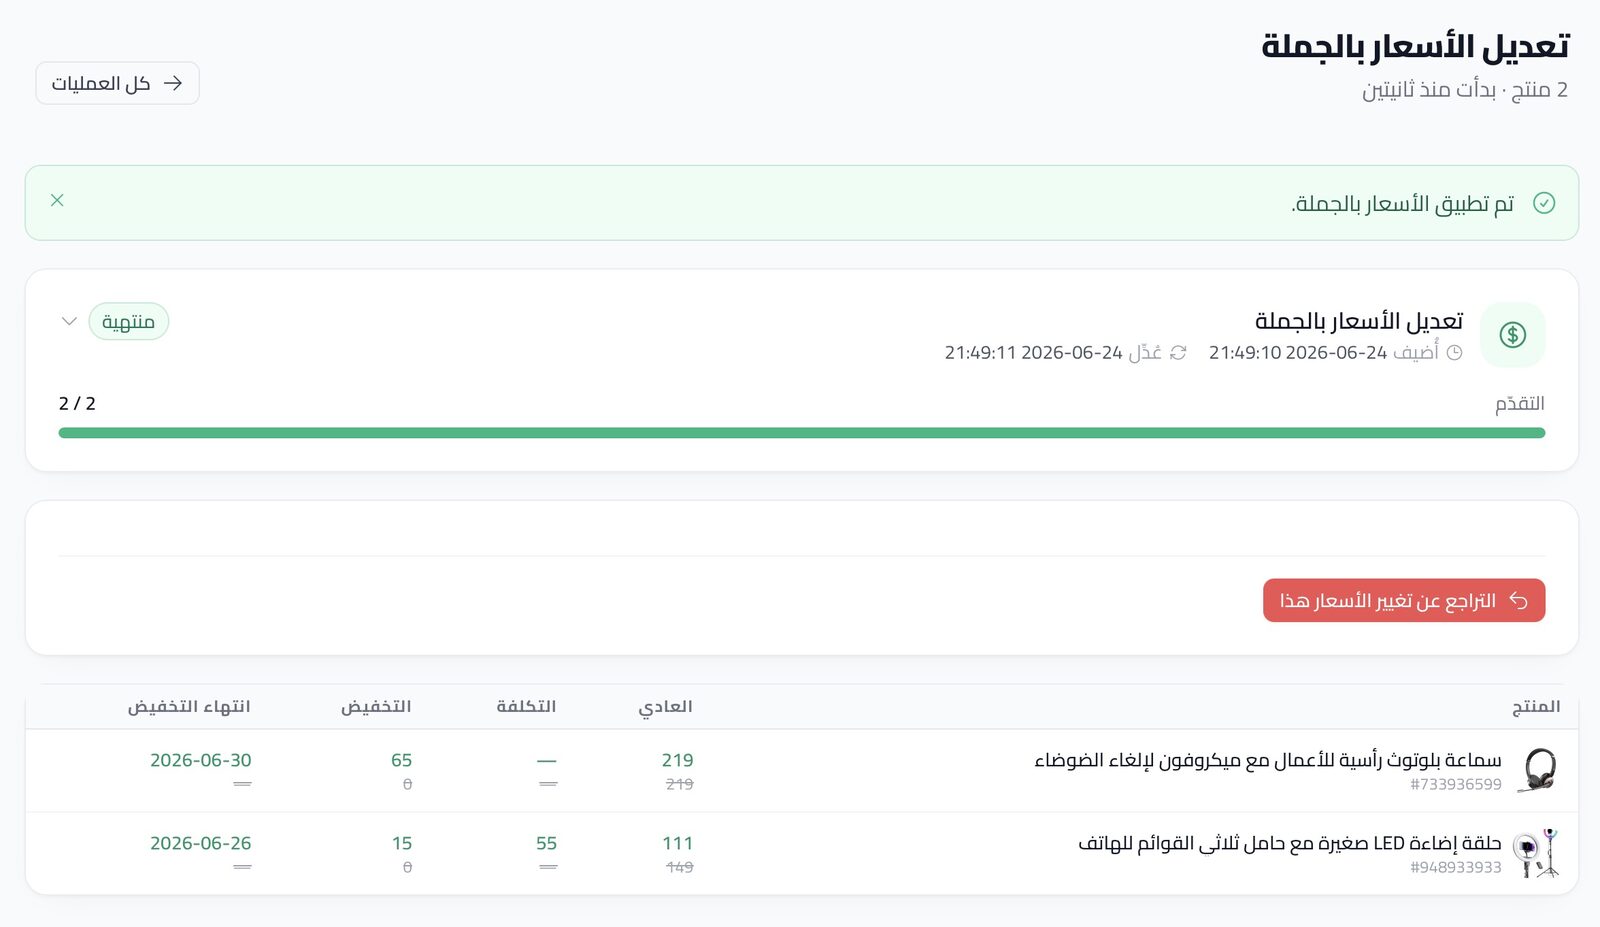The height and width of the screenshot is (927, 1600).
Task: Click the page title تعديل الأسعار بالجملة
Action: [1415, 46]
